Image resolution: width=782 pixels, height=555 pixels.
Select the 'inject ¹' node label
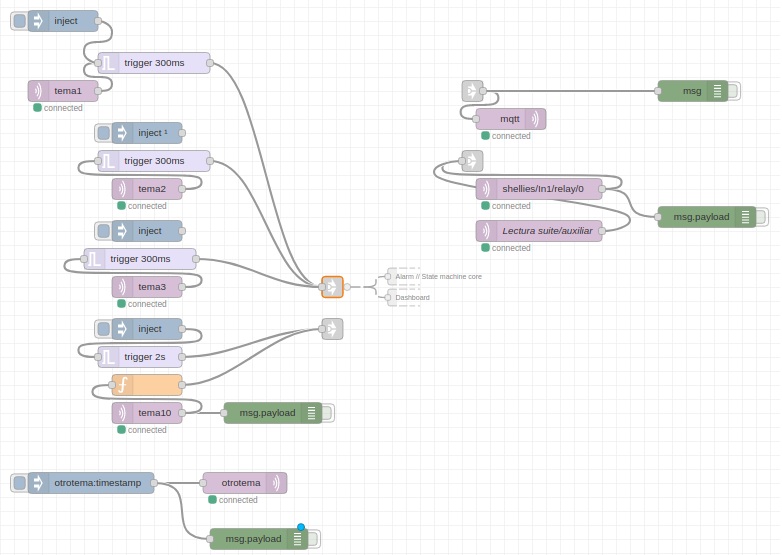point(153,133)
